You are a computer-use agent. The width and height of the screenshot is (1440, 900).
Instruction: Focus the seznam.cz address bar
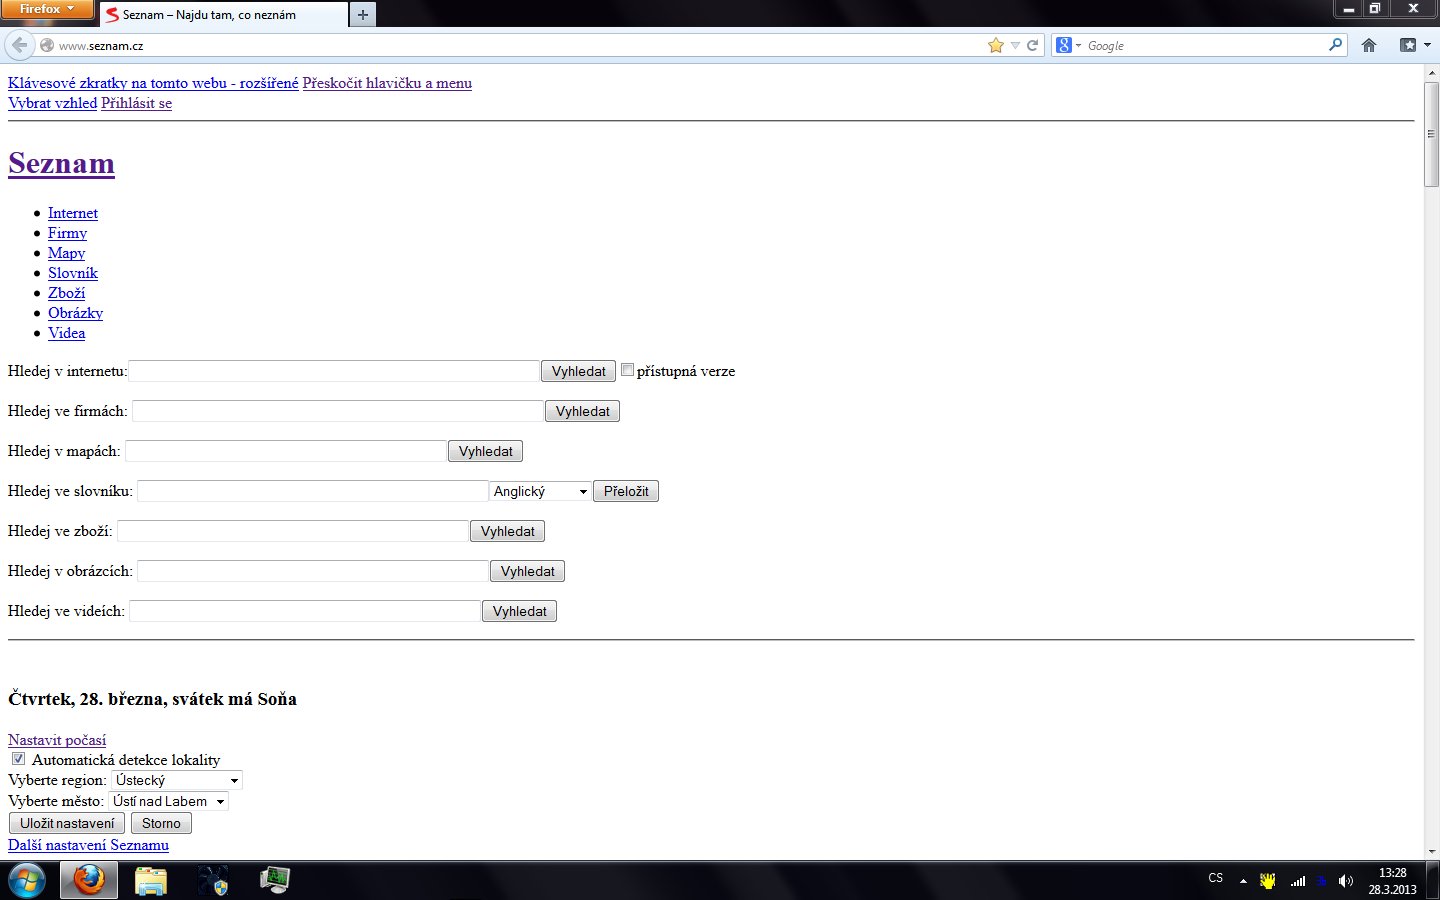coord(520,45)
